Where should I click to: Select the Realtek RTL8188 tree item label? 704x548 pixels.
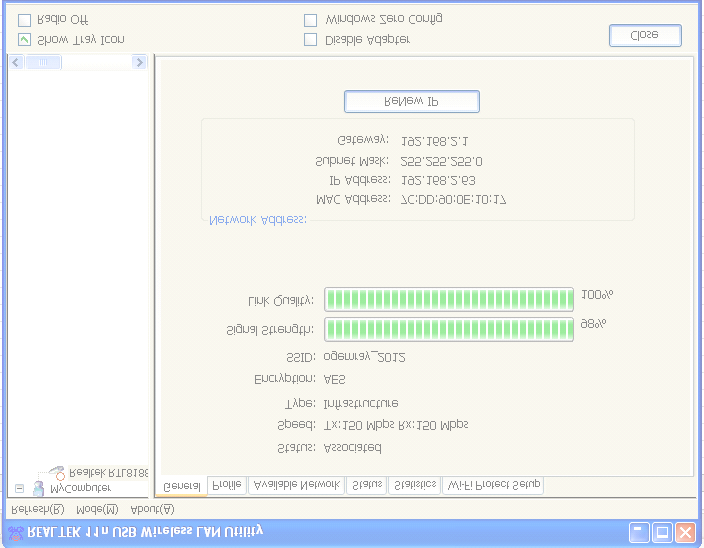click(x=109, y=473)
